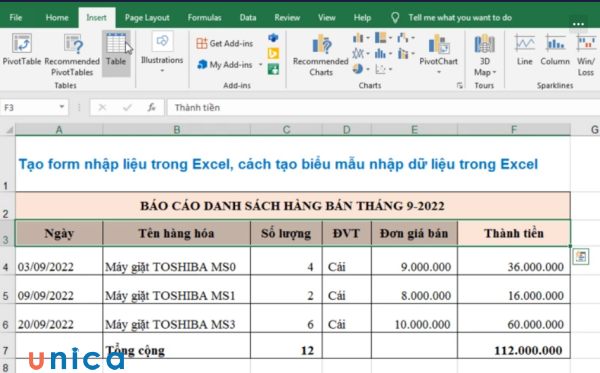Screen dimensions: 600x373
Task: Open the Help tab
Action: click(x=362, y=18)
